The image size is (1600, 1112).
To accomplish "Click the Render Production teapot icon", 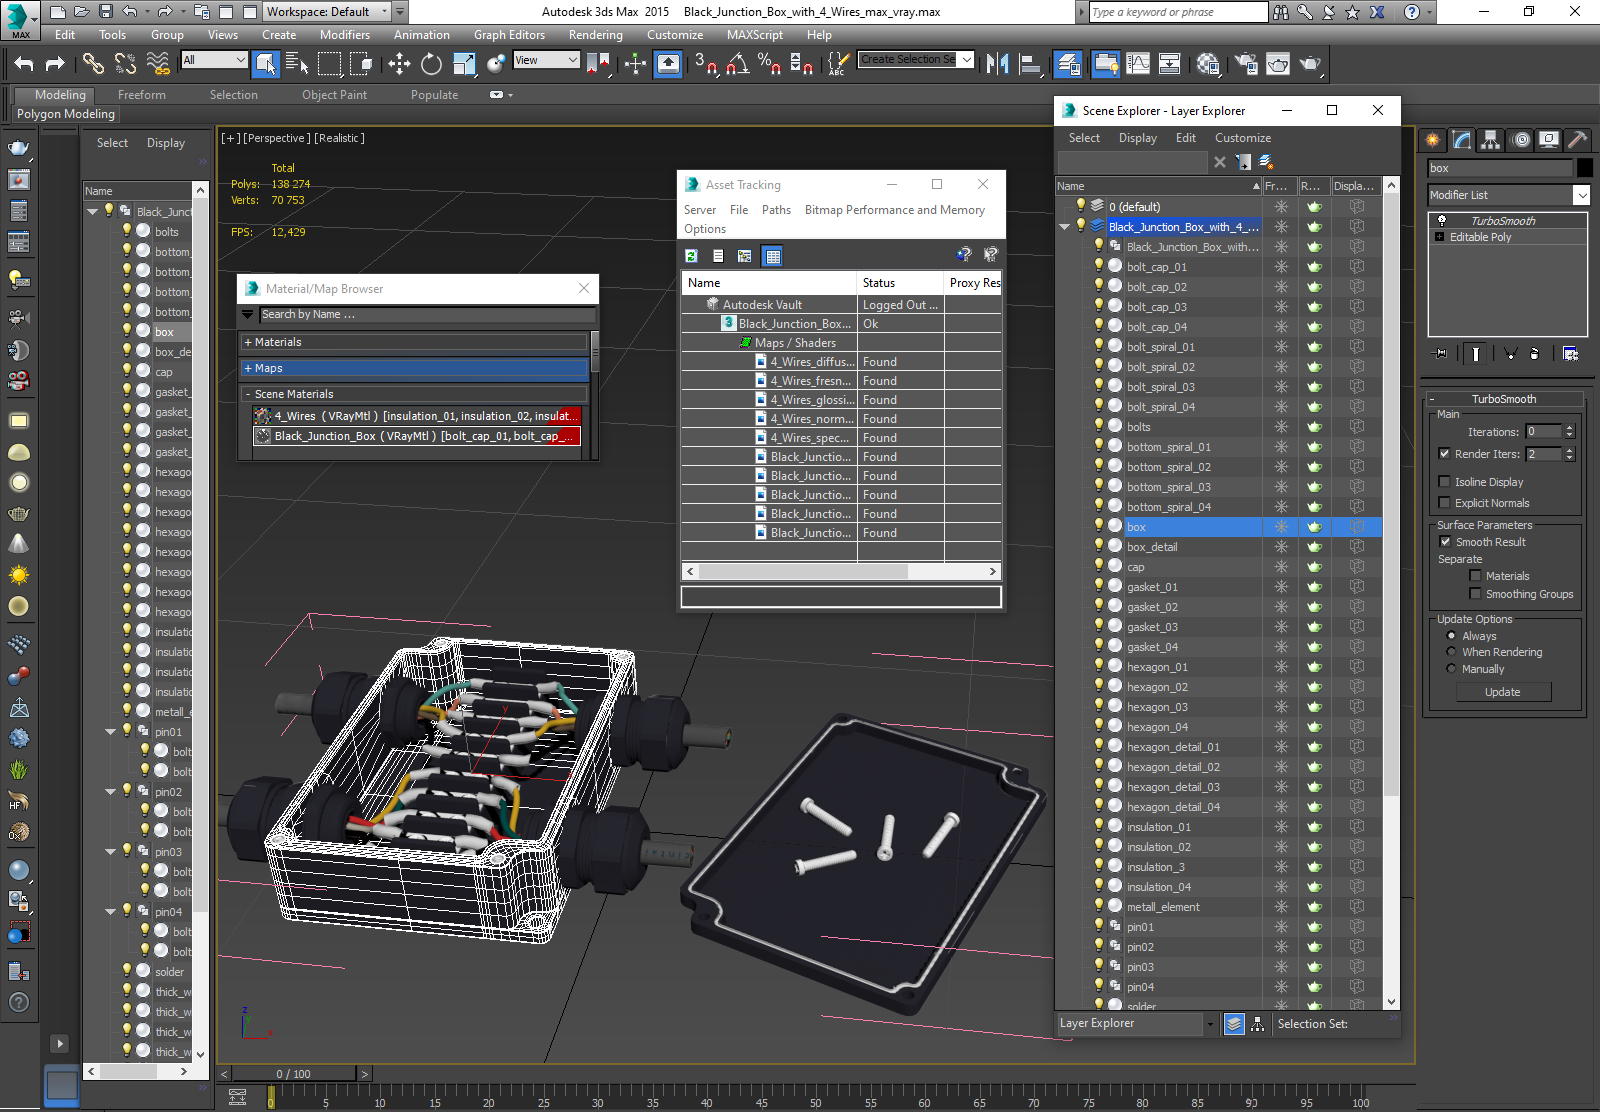I will click(1310, 64).
